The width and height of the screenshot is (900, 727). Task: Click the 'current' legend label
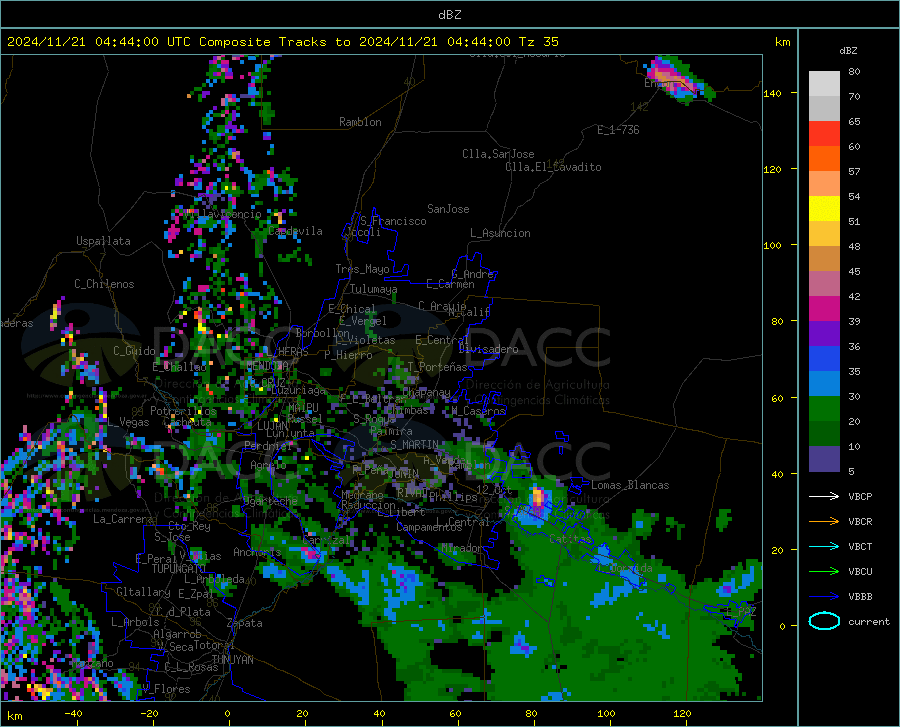(x=869, y=621)
